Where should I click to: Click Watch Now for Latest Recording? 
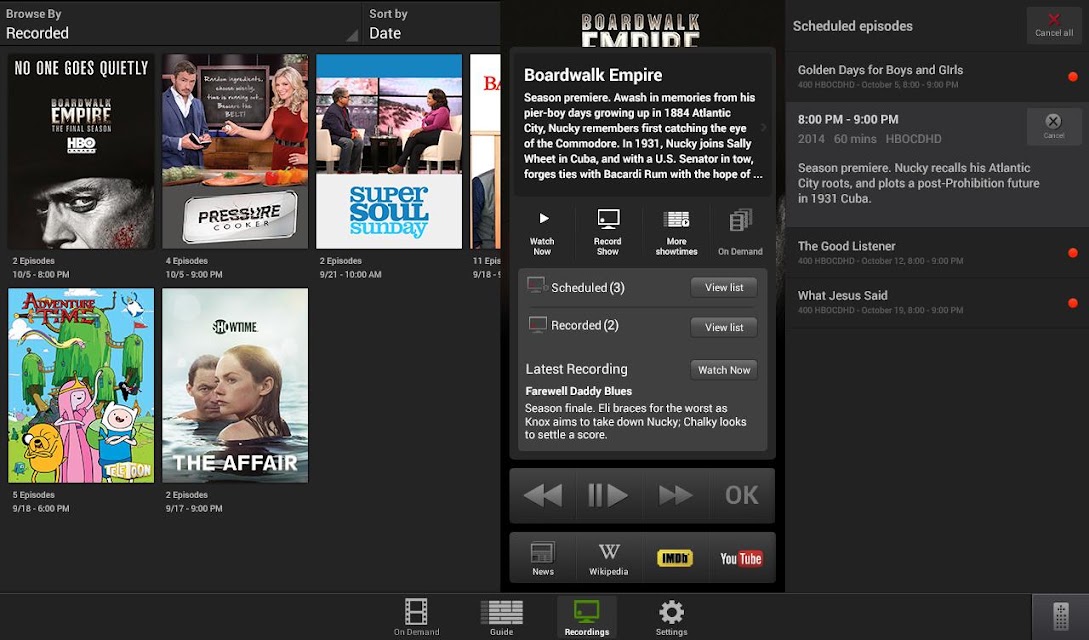tap(724, 370)
